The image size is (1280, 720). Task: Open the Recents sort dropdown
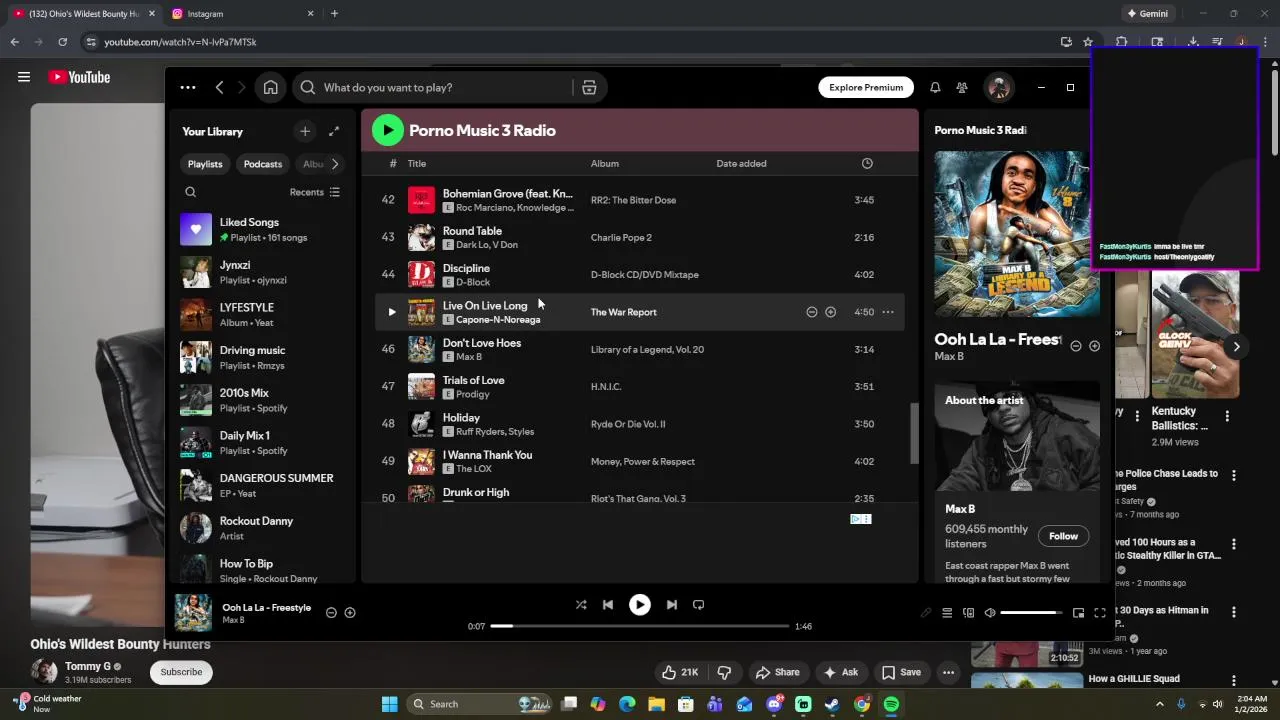click(315, 192)
